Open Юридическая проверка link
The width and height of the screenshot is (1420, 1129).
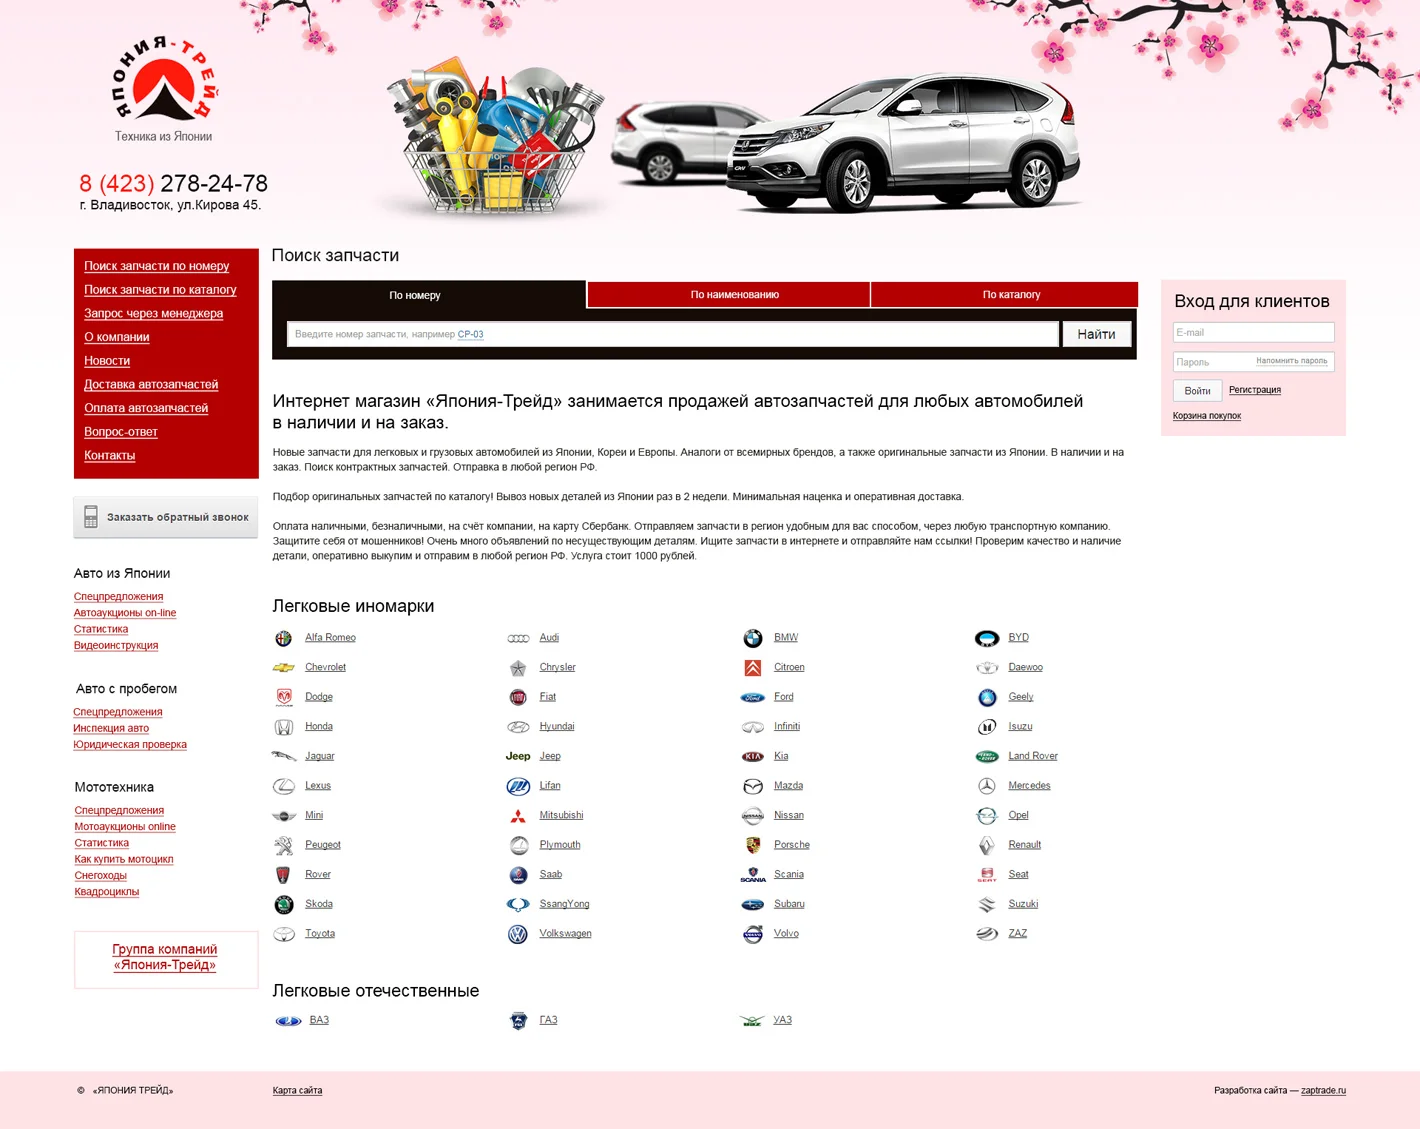tap(130, 744)
